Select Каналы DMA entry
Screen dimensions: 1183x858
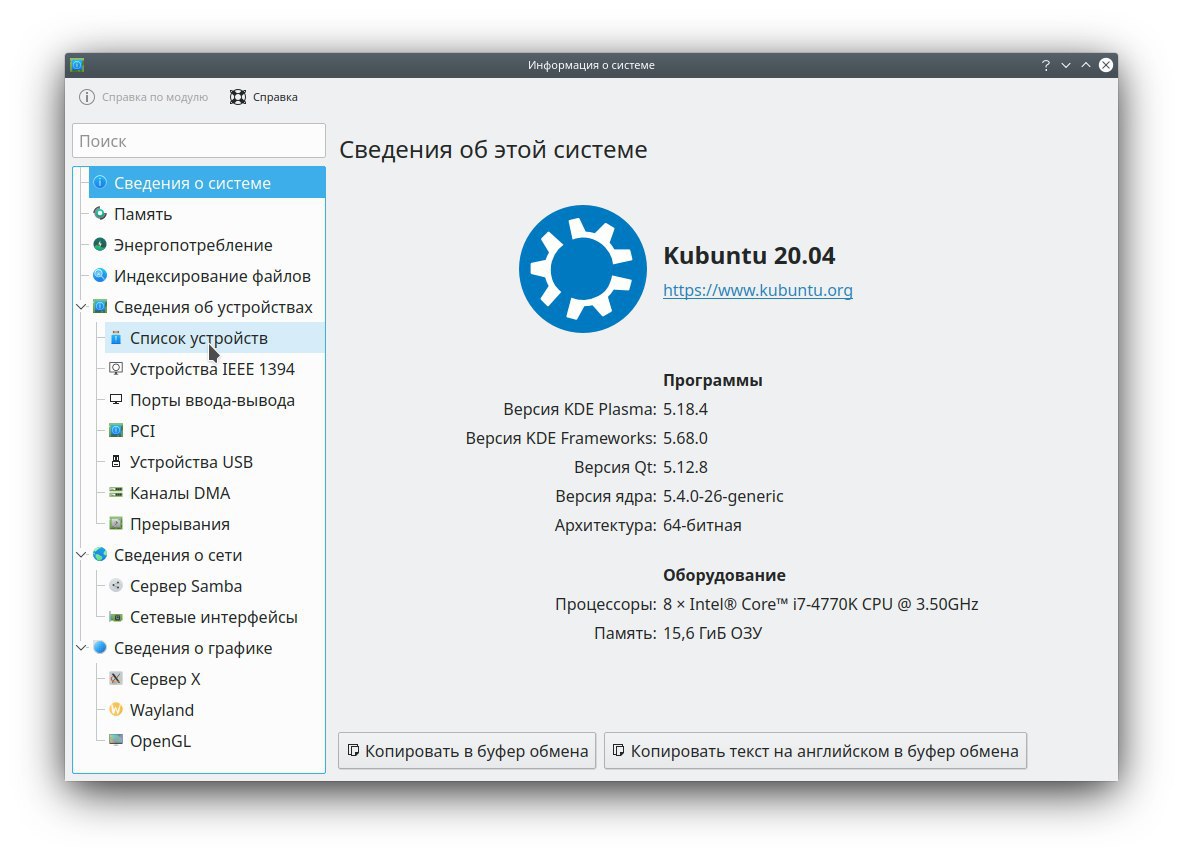click(x=215, y=493)
